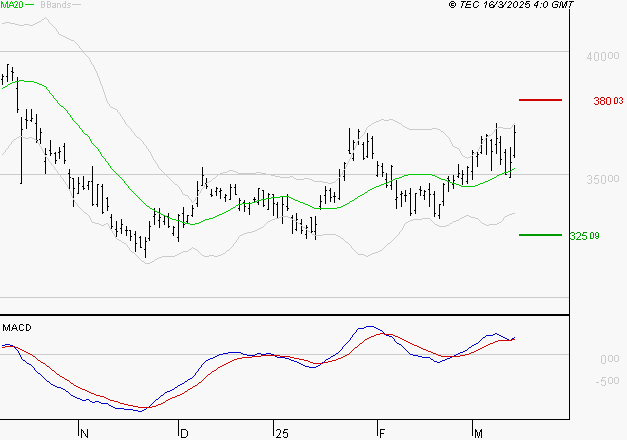Viewport: 627px width, 440px height.
Task: Click the red 380.03 resistance line
Action: [540, 100]
